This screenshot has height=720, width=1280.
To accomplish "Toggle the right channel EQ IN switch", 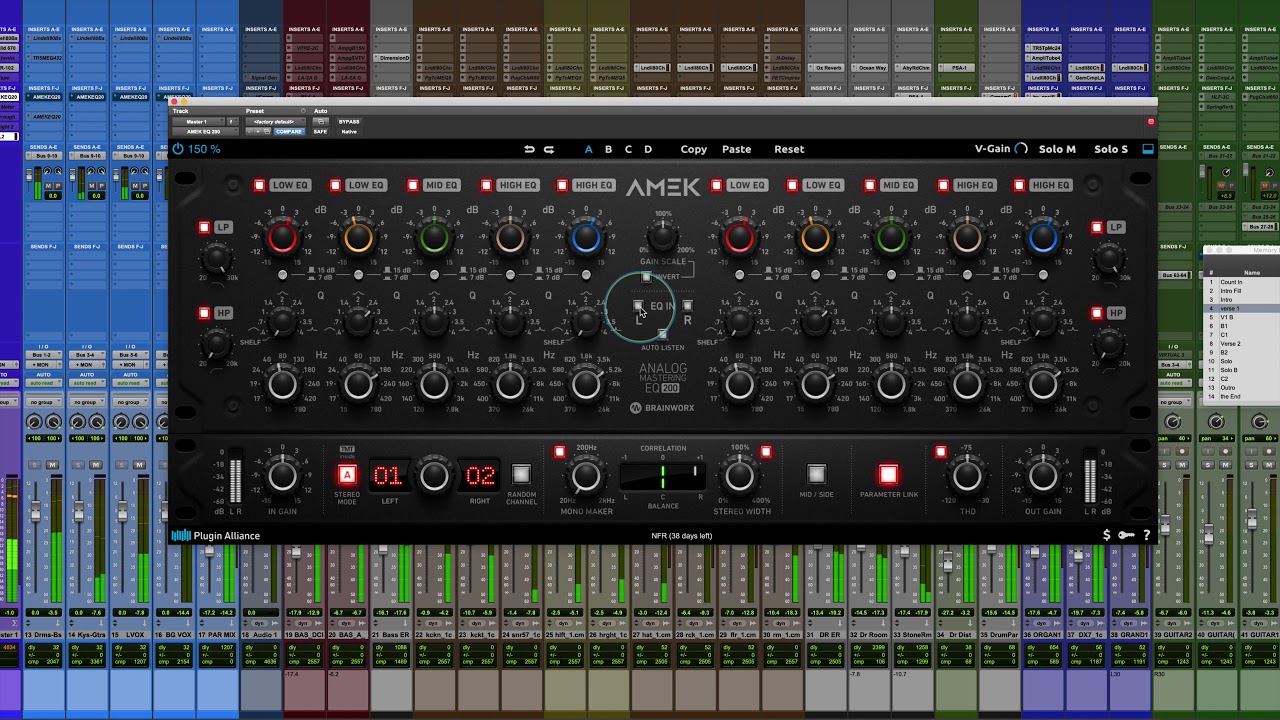I will 687,306.
